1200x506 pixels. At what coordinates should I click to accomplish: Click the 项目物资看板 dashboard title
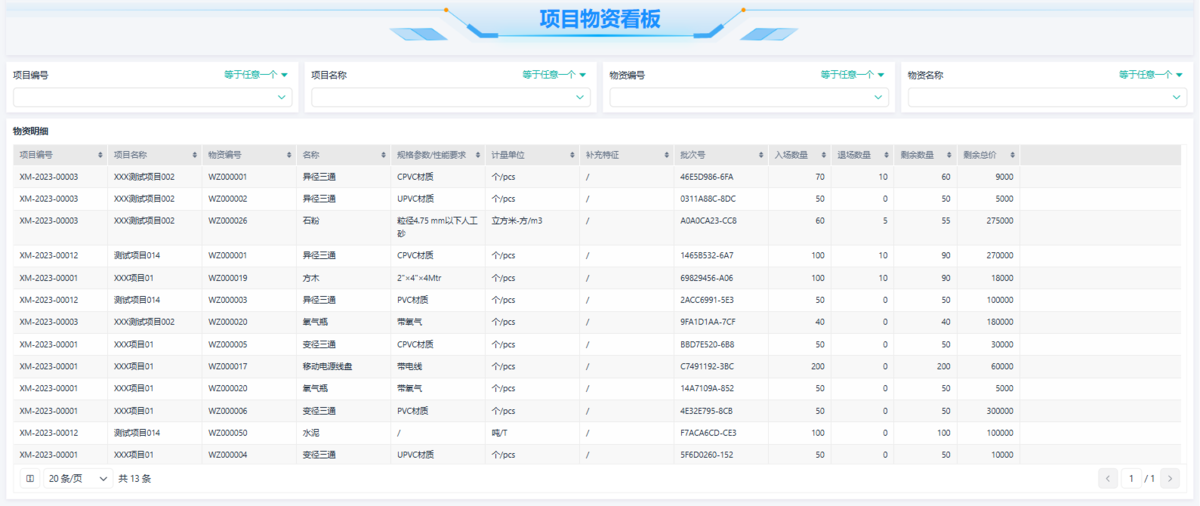tap(599, 20)
